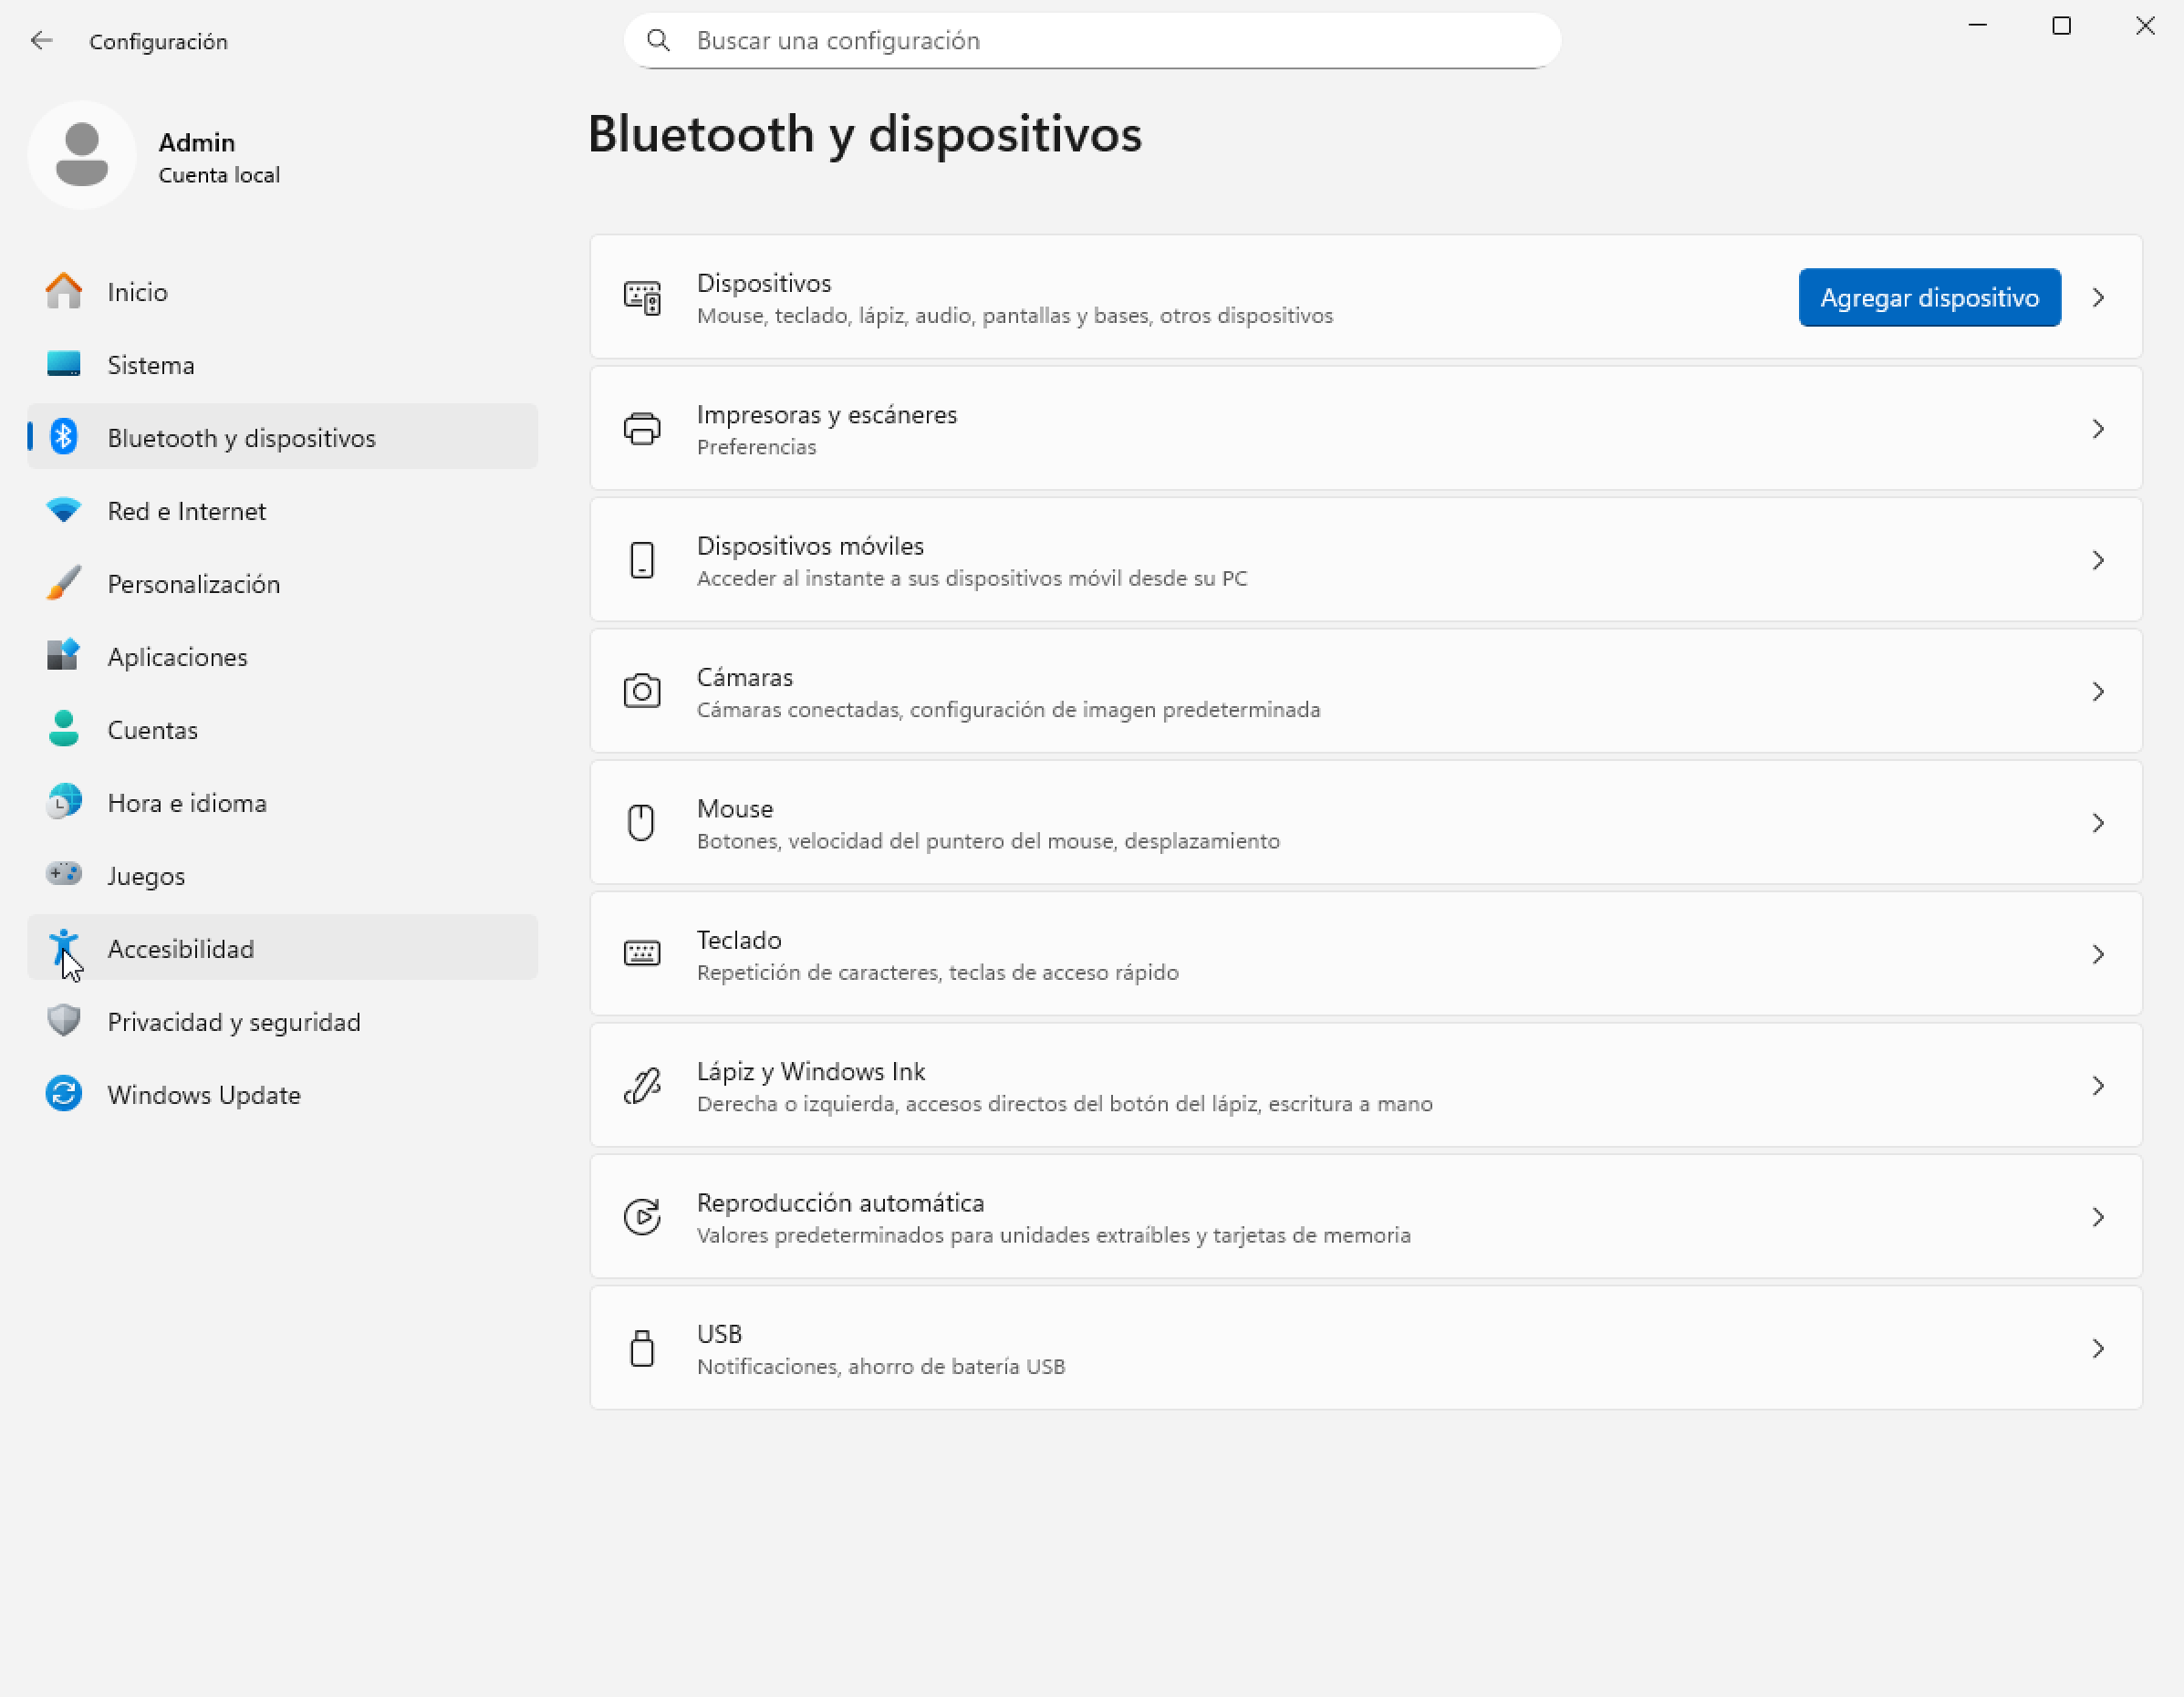This screenshot has height=1697, width=2184.
Task: Click the chevron on the Teclado row
Action: [x=2098, y=954]
